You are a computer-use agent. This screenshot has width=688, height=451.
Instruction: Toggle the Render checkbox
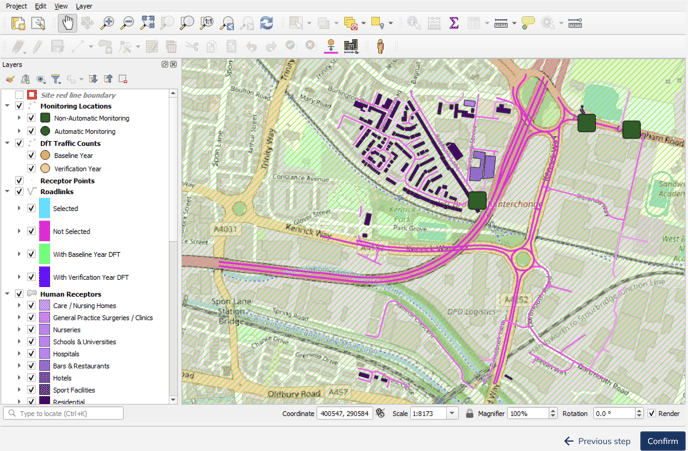pos(652,413)
